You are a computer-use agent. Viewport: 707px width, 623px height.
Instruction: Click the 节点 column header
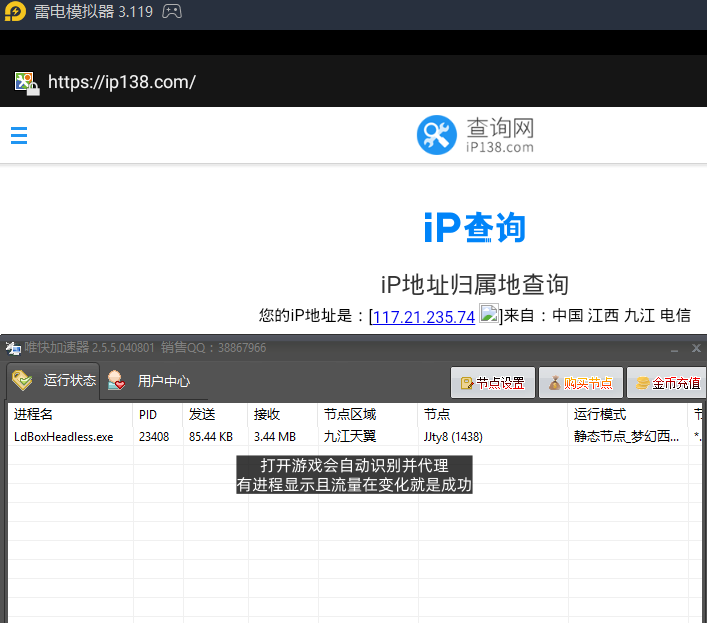pyautogui.click(x=492, y=414)
